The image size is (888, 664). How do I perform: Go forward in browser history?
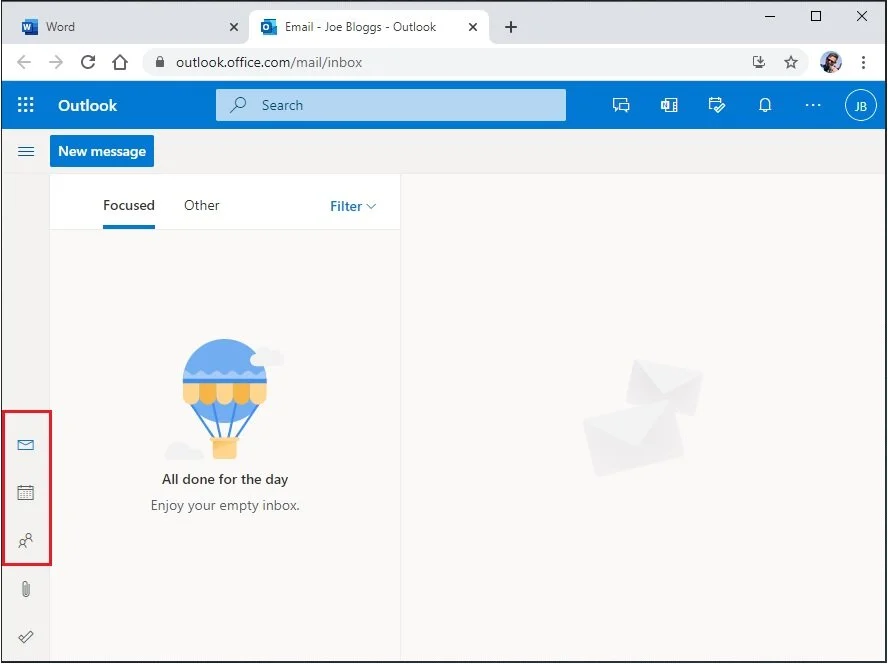click(56, 62)
